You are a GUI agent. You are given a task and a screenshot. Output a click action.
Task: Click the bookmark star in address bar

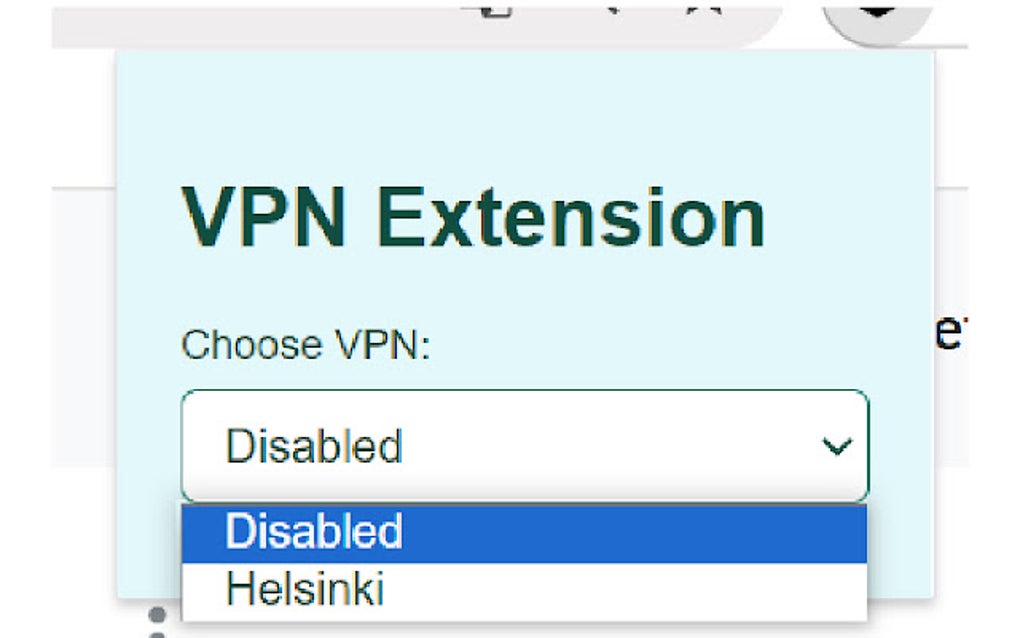click(x=698, y=10)
